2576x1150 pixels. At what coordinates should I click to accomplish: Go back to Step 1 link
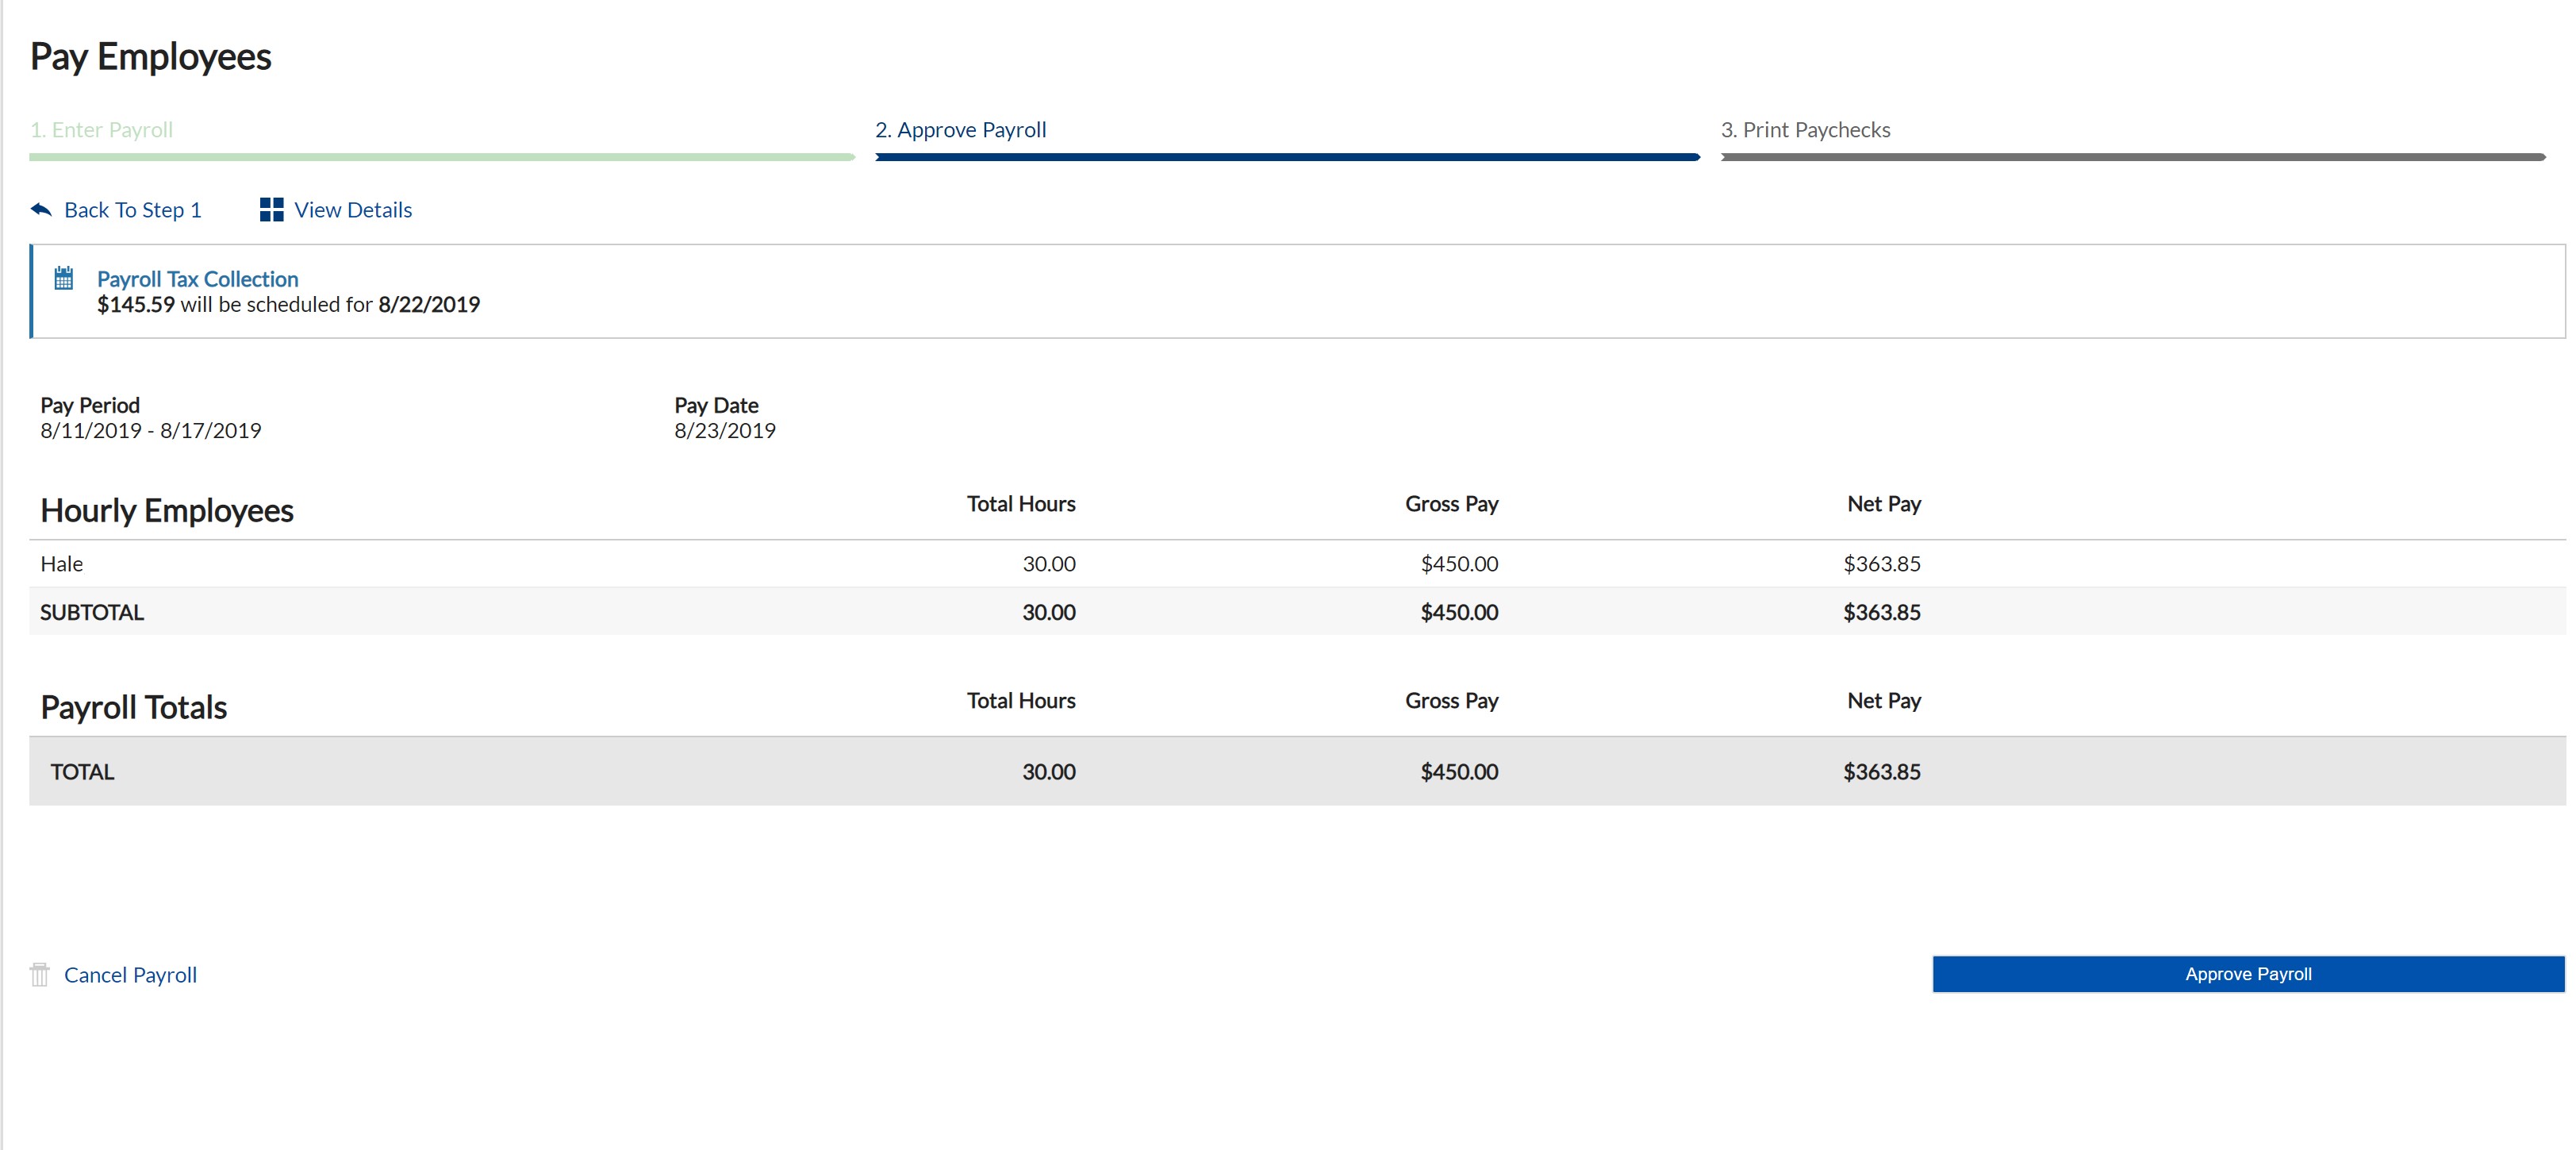coord(132,210)
